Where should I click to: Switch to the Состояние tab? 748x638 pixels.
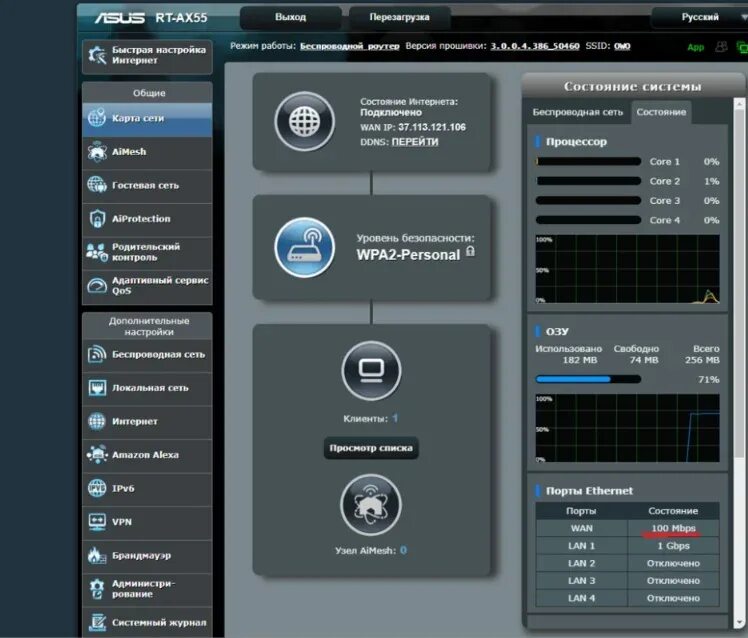click(x=661, y=112)
